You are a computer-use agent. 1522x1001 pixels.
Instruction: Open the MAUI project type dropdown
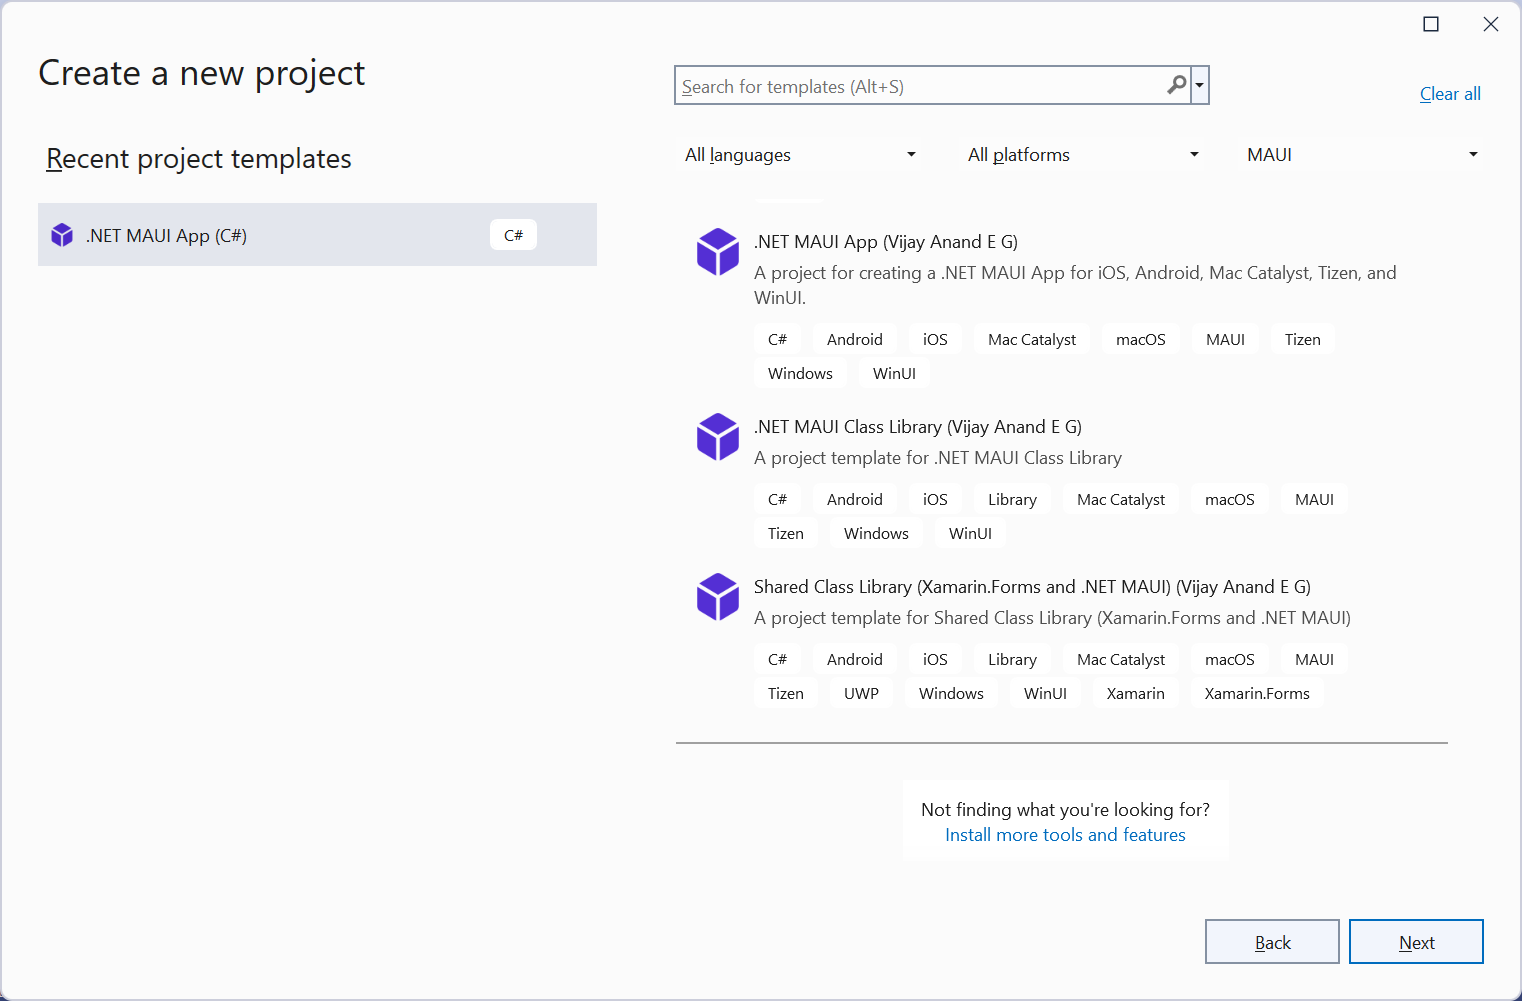(1362, 154)
